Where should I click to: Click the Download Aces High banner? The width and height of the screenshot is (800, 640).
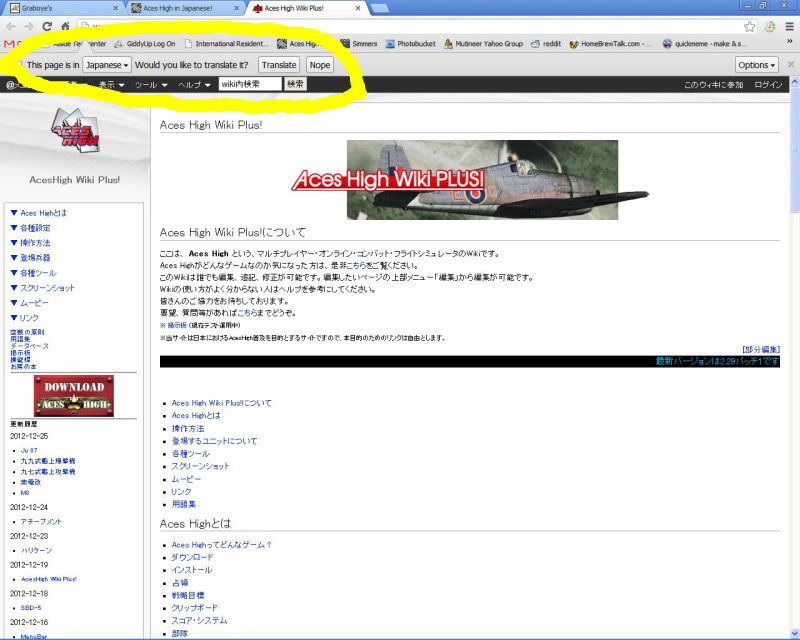tap(74, 396)
